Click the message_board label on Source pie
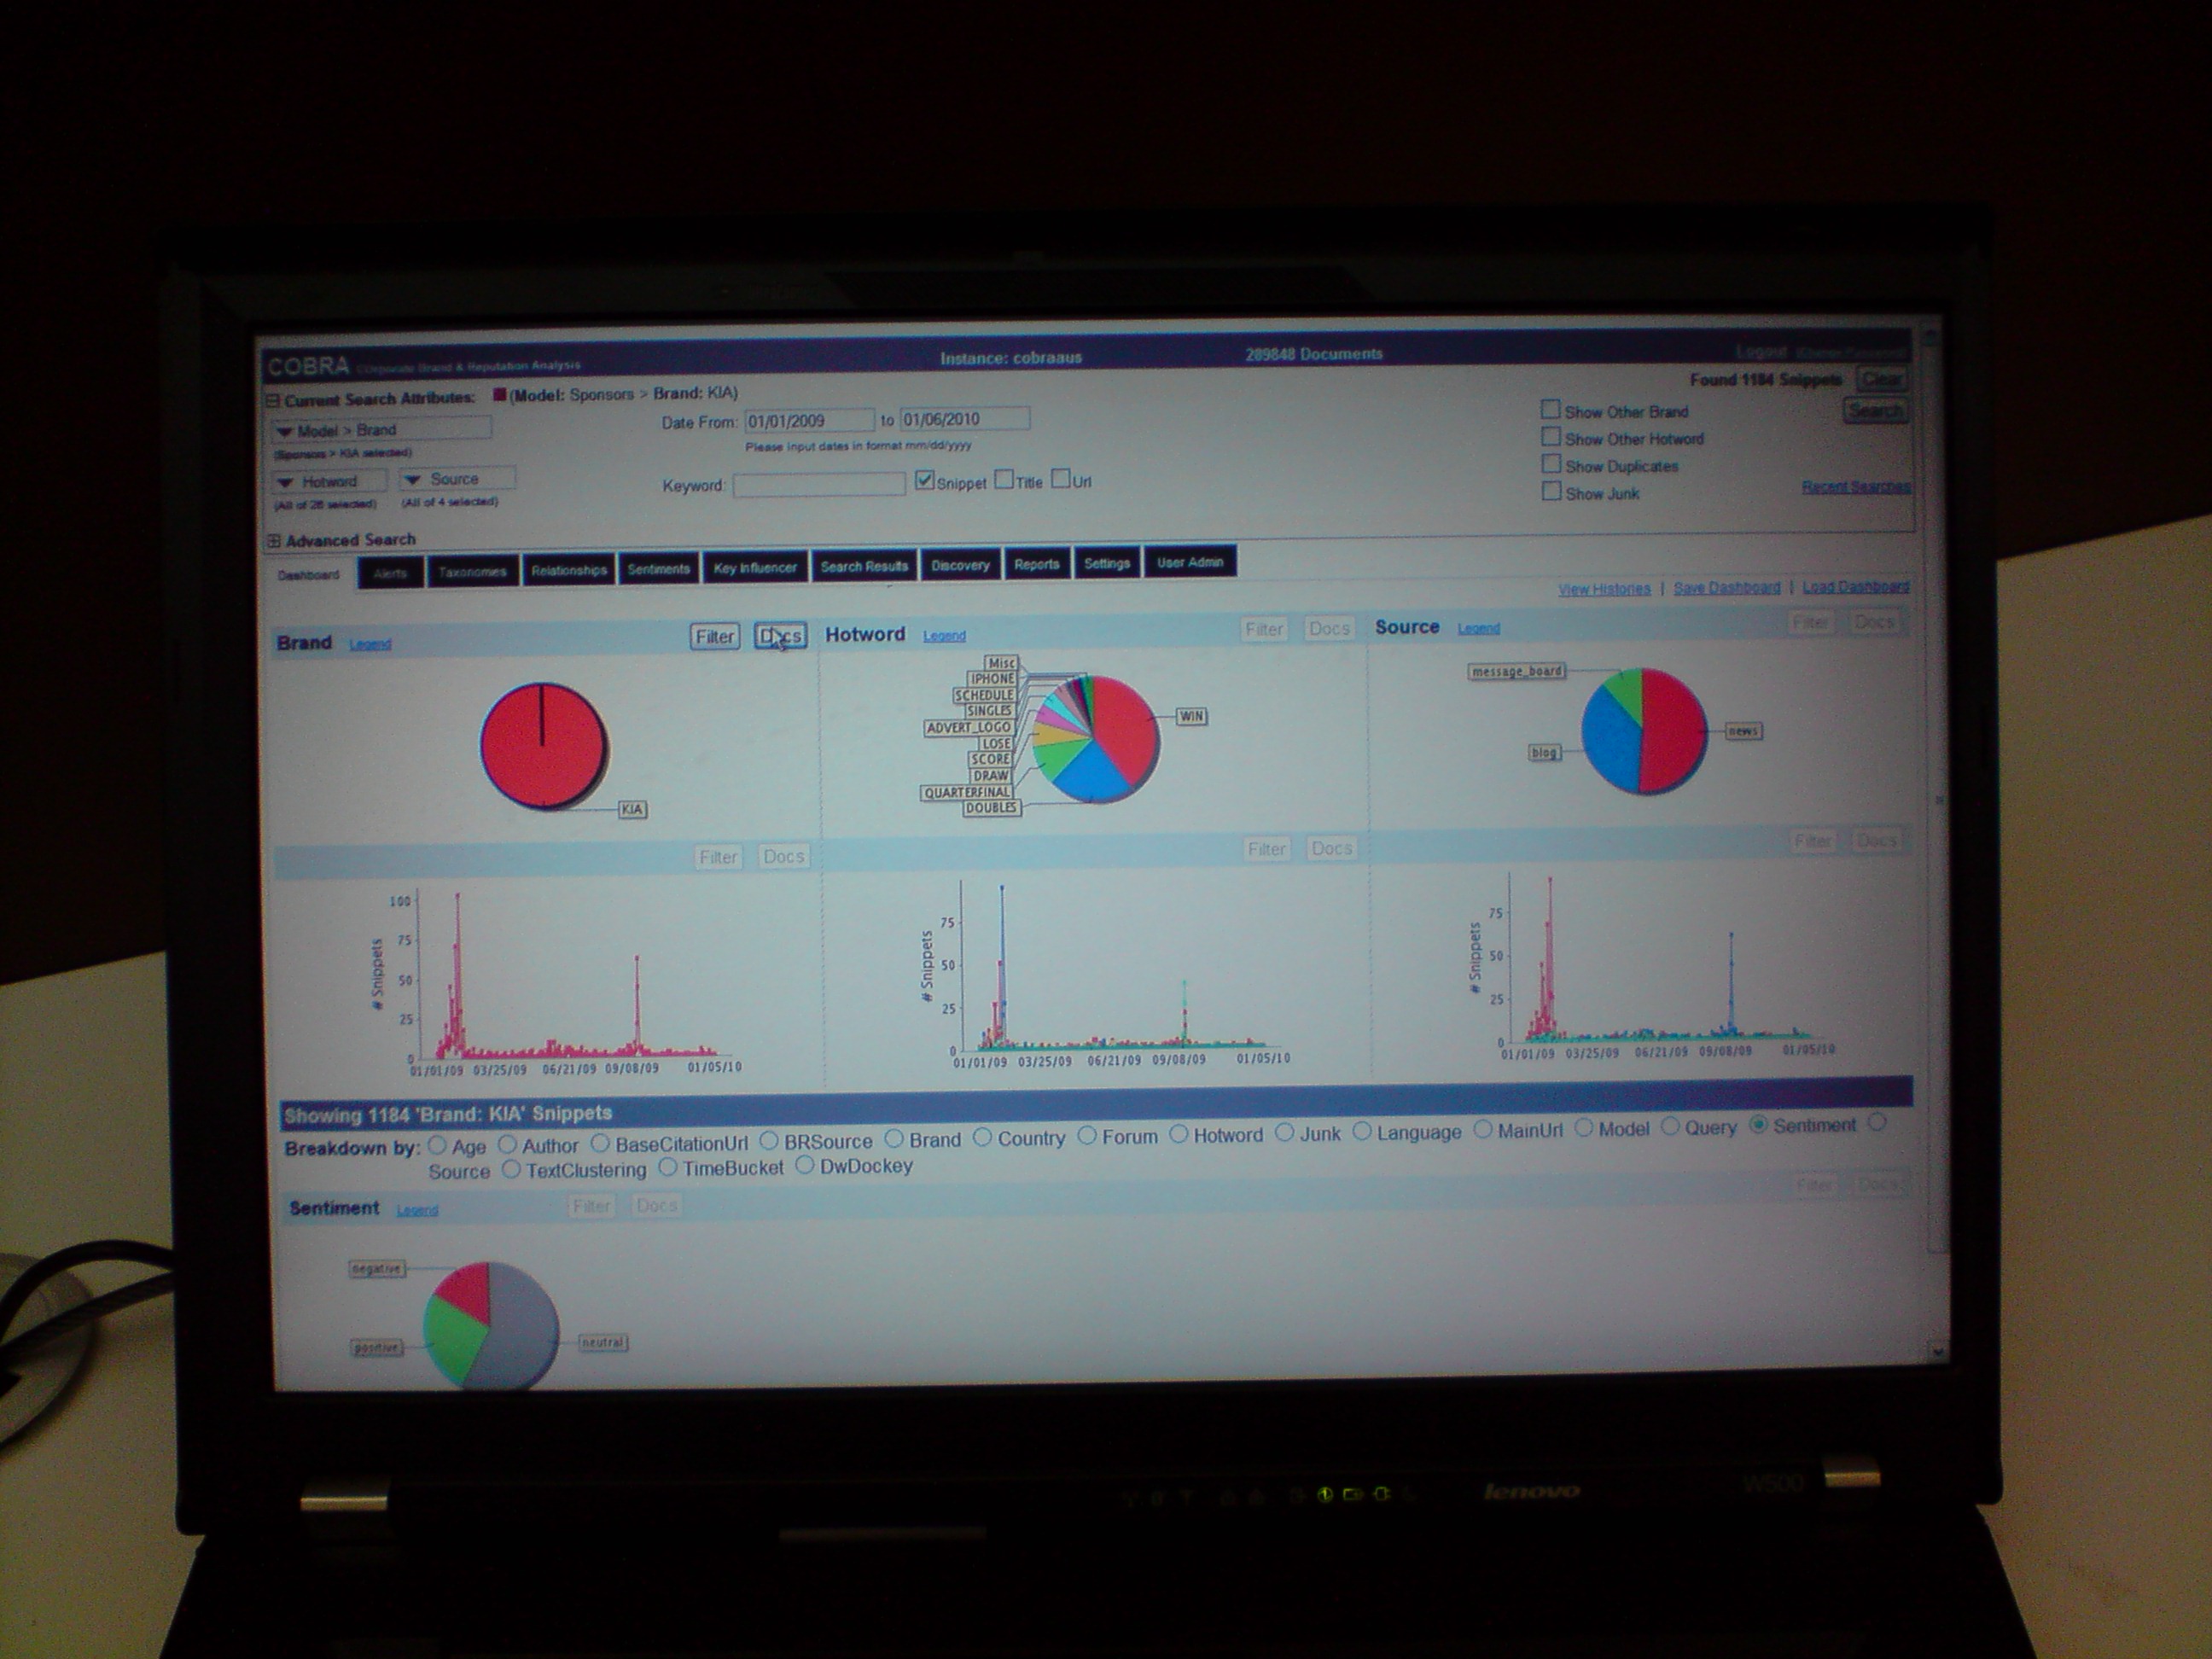Screen dimensions: 2212x1659 1516,671
